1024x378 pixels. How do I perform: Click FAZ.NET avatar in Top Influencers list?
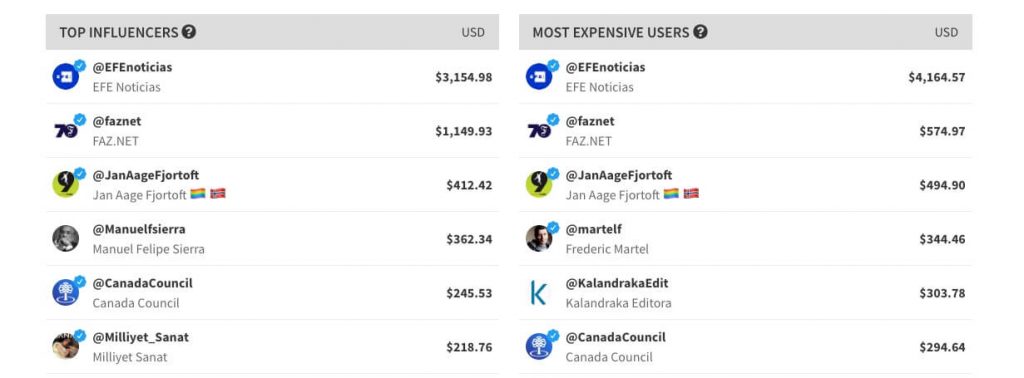click(x=66, y=131)
